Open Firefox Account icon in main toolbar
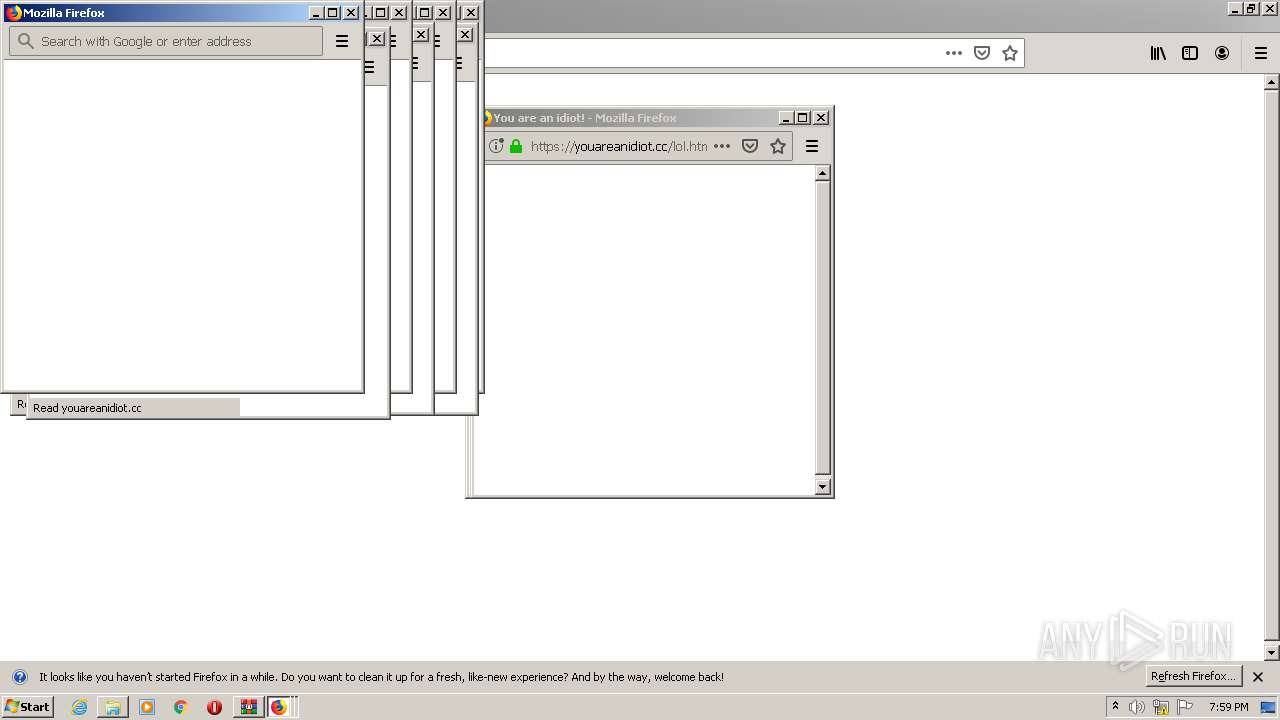The height and width of the screenshot is (720, 1280). 1222,53
